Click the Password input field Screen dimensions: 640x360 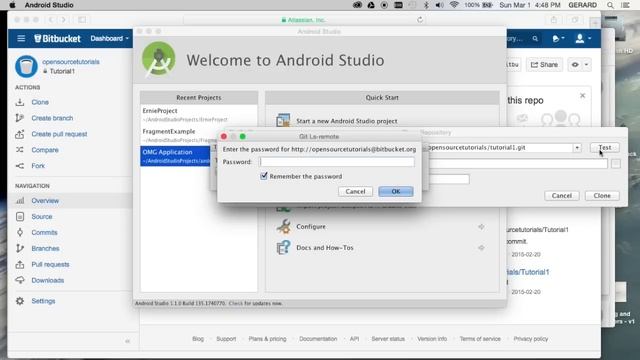pyautogui.click(x=337, y=162)
